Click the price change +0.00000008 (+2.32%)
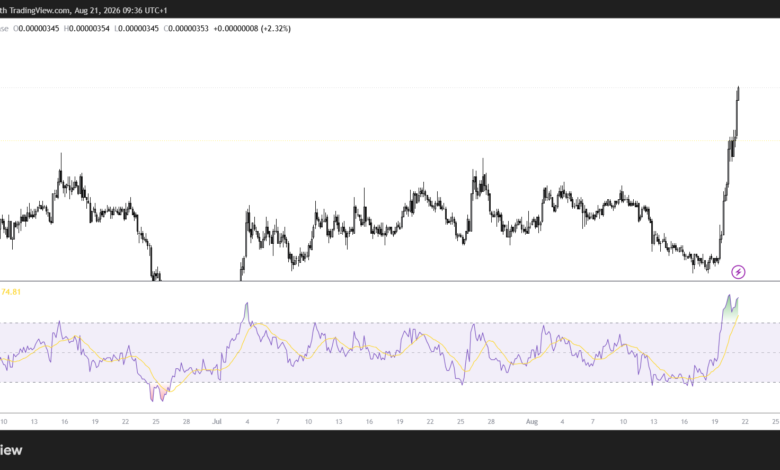 coord(252,29)
